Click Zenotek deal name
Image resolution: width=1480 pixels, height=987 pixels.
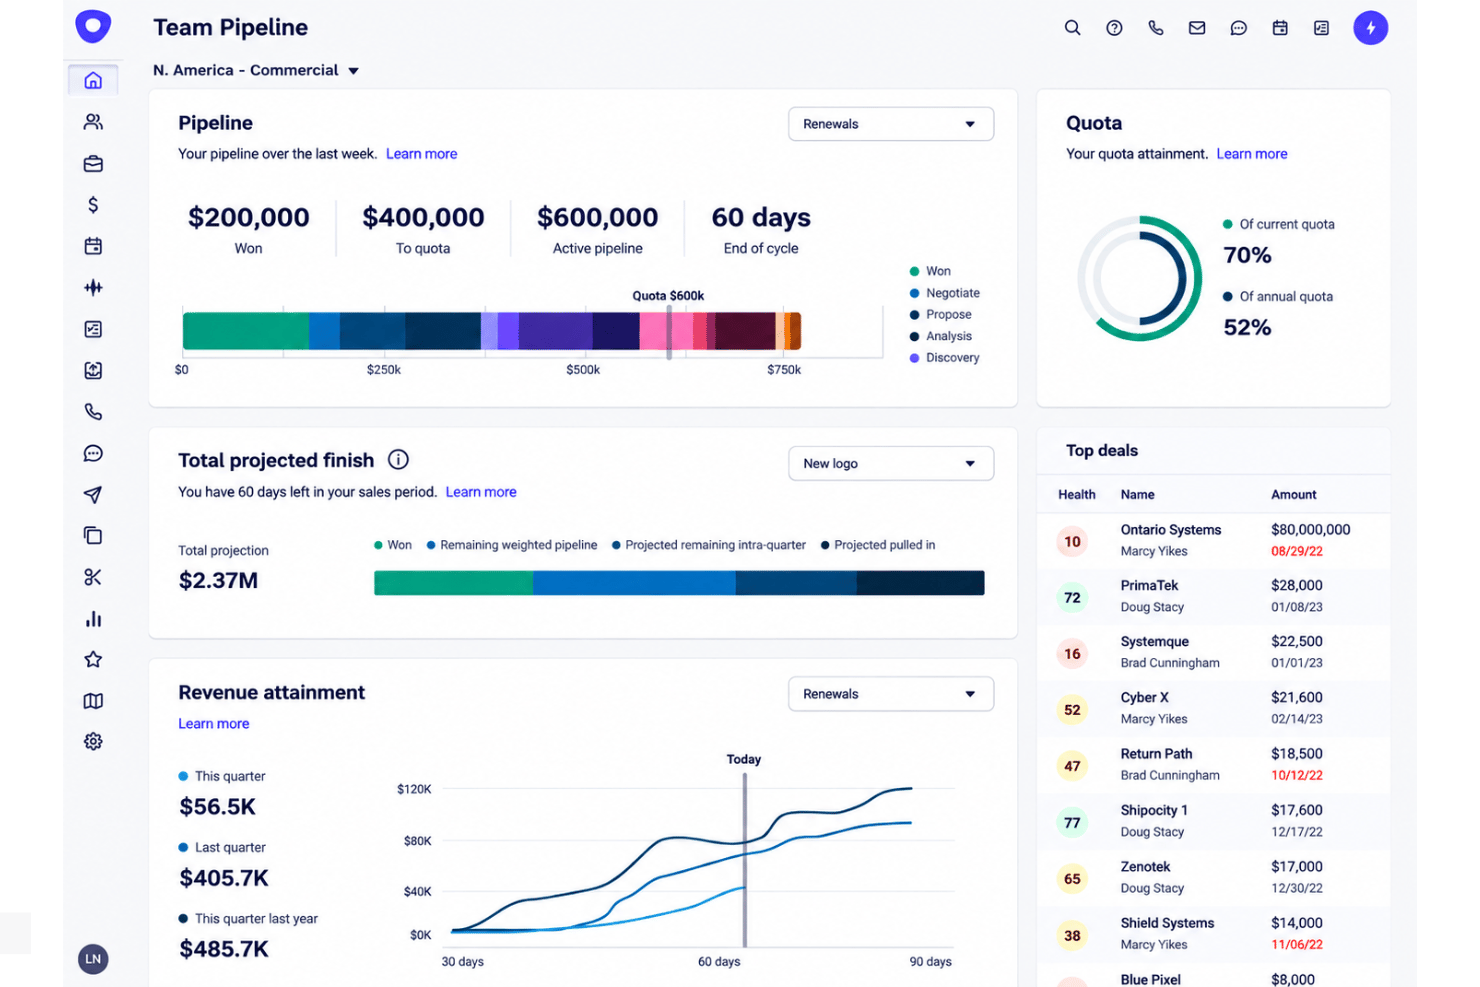1146,867
